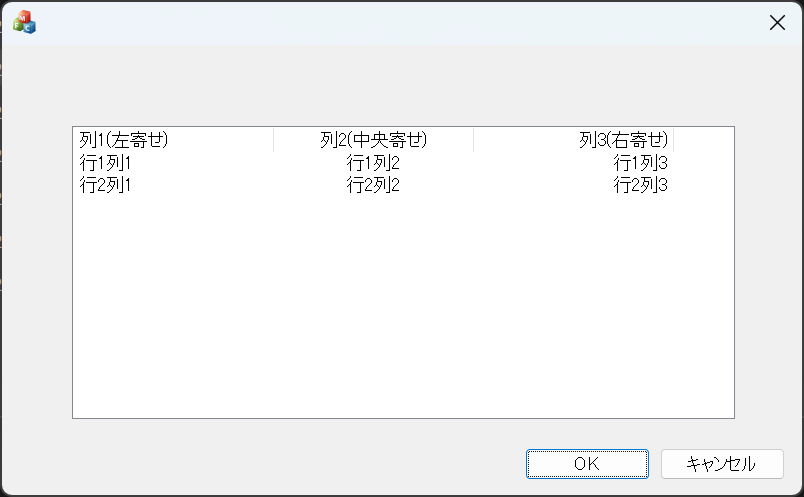Screen dimensions: 804x497
Task: Select the 行2列1 list item
Action: [105, 184]
